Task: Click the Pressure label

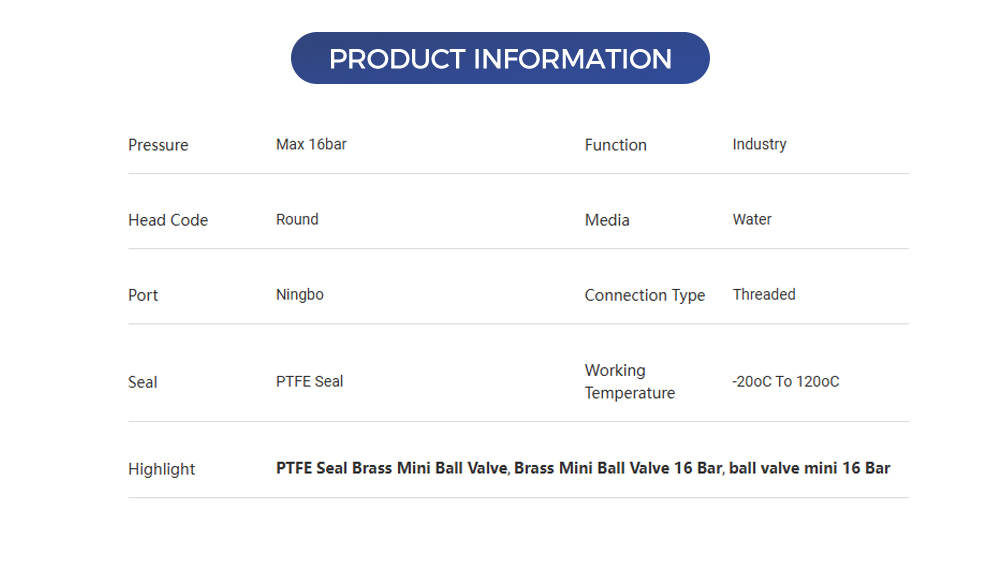Action: pyautogui.click(x=158, y=145)
